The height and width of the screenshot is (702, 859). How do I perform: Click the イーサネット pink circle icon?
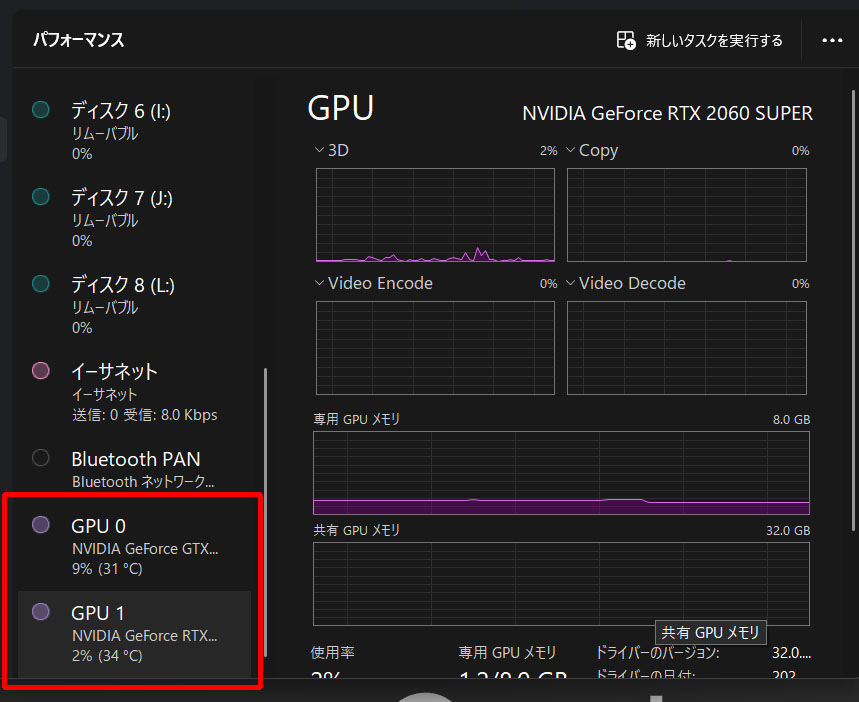41,371
